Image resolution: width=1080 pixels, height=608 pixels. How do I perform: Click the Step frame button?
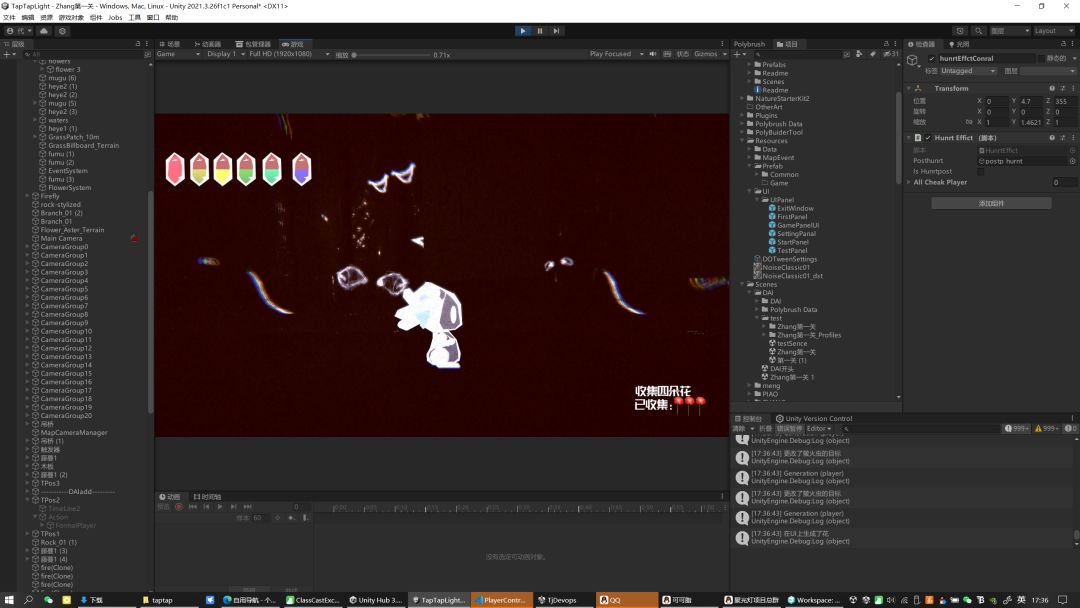tap(557, 31)
